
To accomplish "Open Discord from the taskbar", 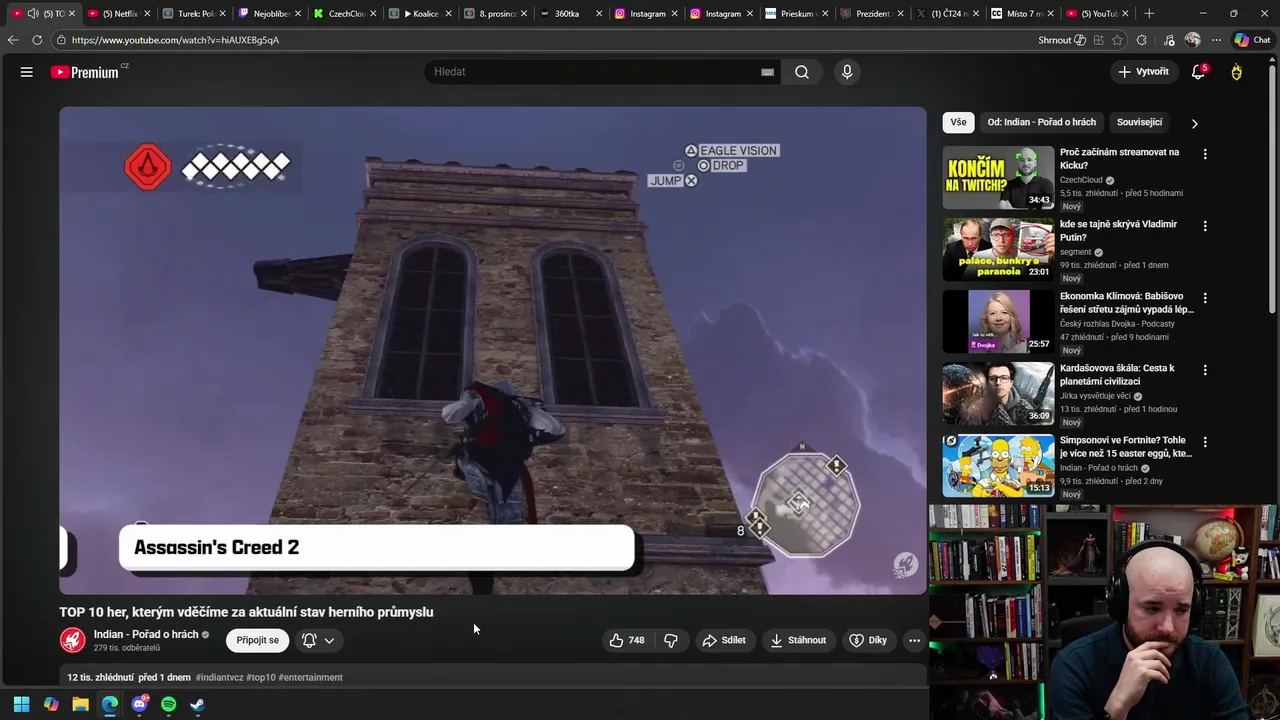I will coord(139,704).
